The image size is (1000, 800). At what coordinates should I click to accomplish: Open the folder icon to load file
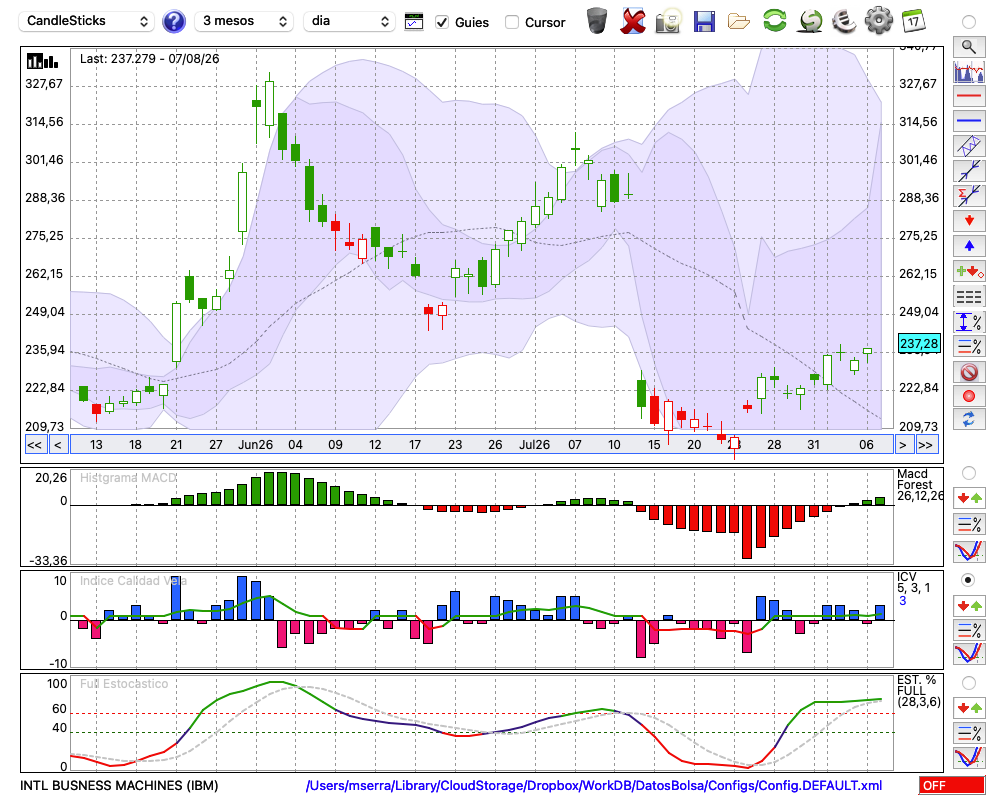[x=739, y=22]
